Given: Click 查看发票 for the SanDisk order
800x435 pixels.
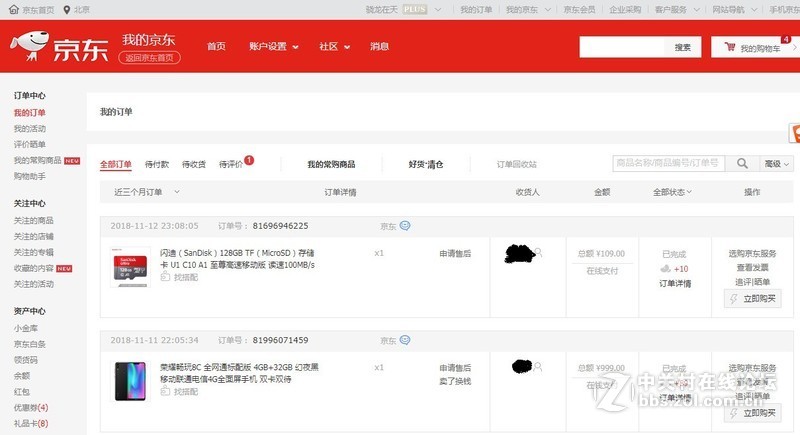Looking at the screenshot, I should pos(753,267).
